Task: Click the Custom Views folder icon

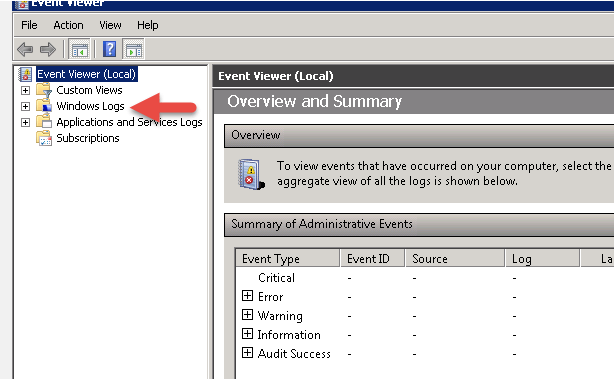Action: tap(44, 90)
